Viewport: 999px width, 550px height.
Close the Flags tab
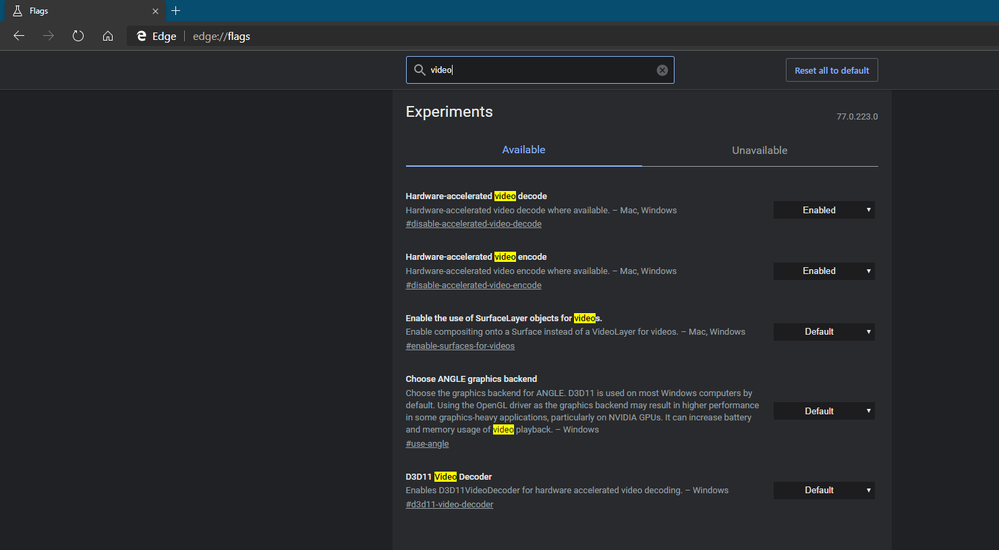pyautogui.click(x=155, y=11)
